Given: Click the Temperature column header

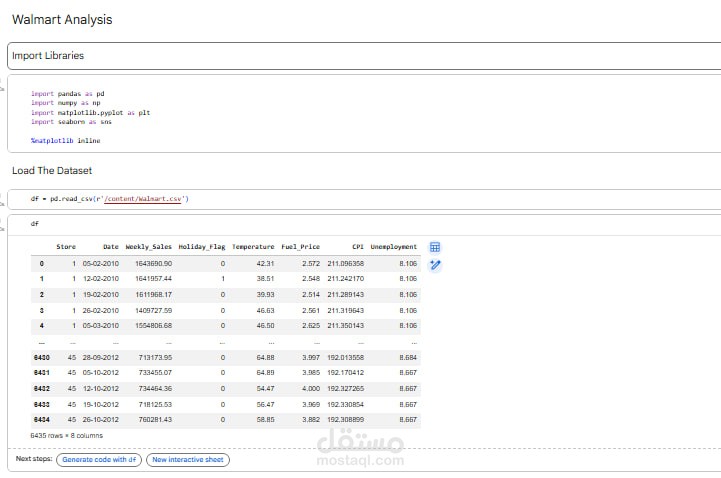Looking at the screenshot, I should click(x=253, y=247).
